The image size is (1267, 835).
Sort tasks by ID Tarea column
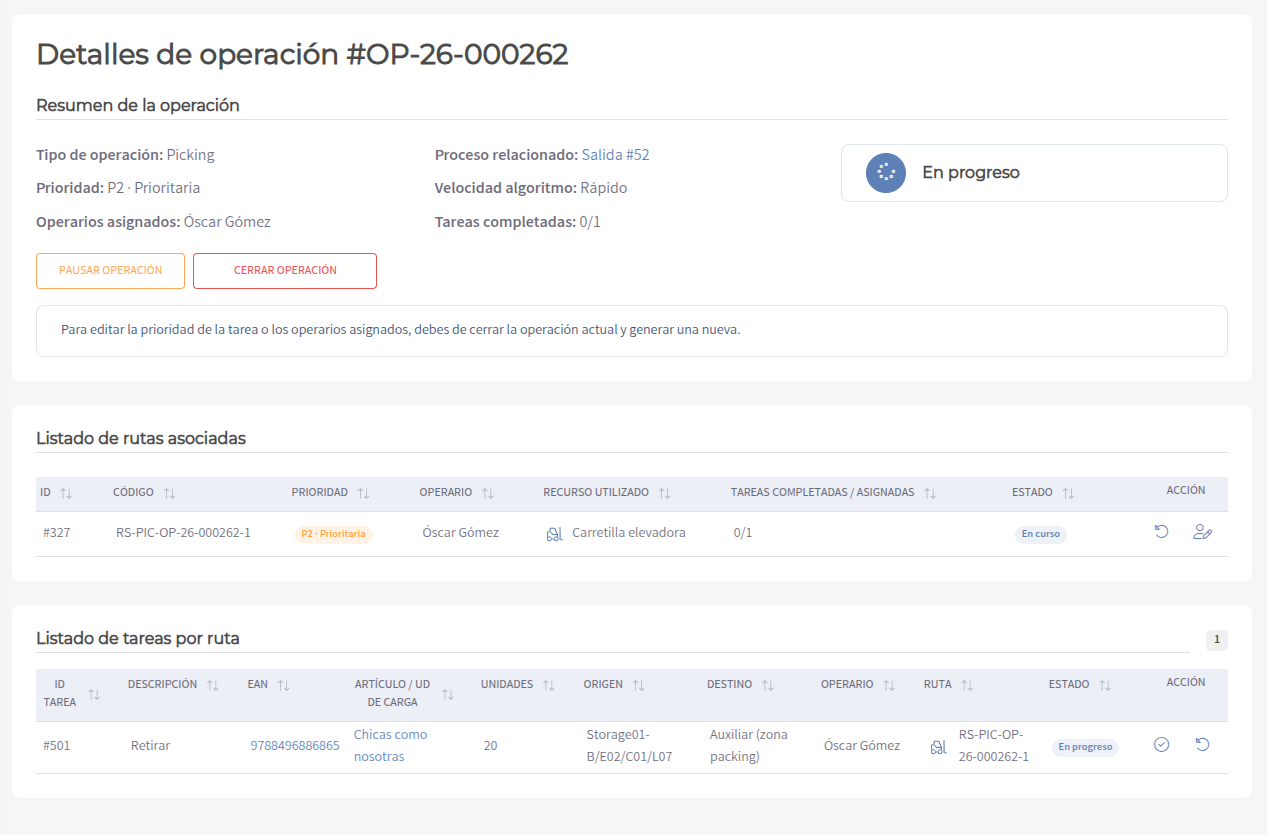pyautogui.click(x=94, y=694)
